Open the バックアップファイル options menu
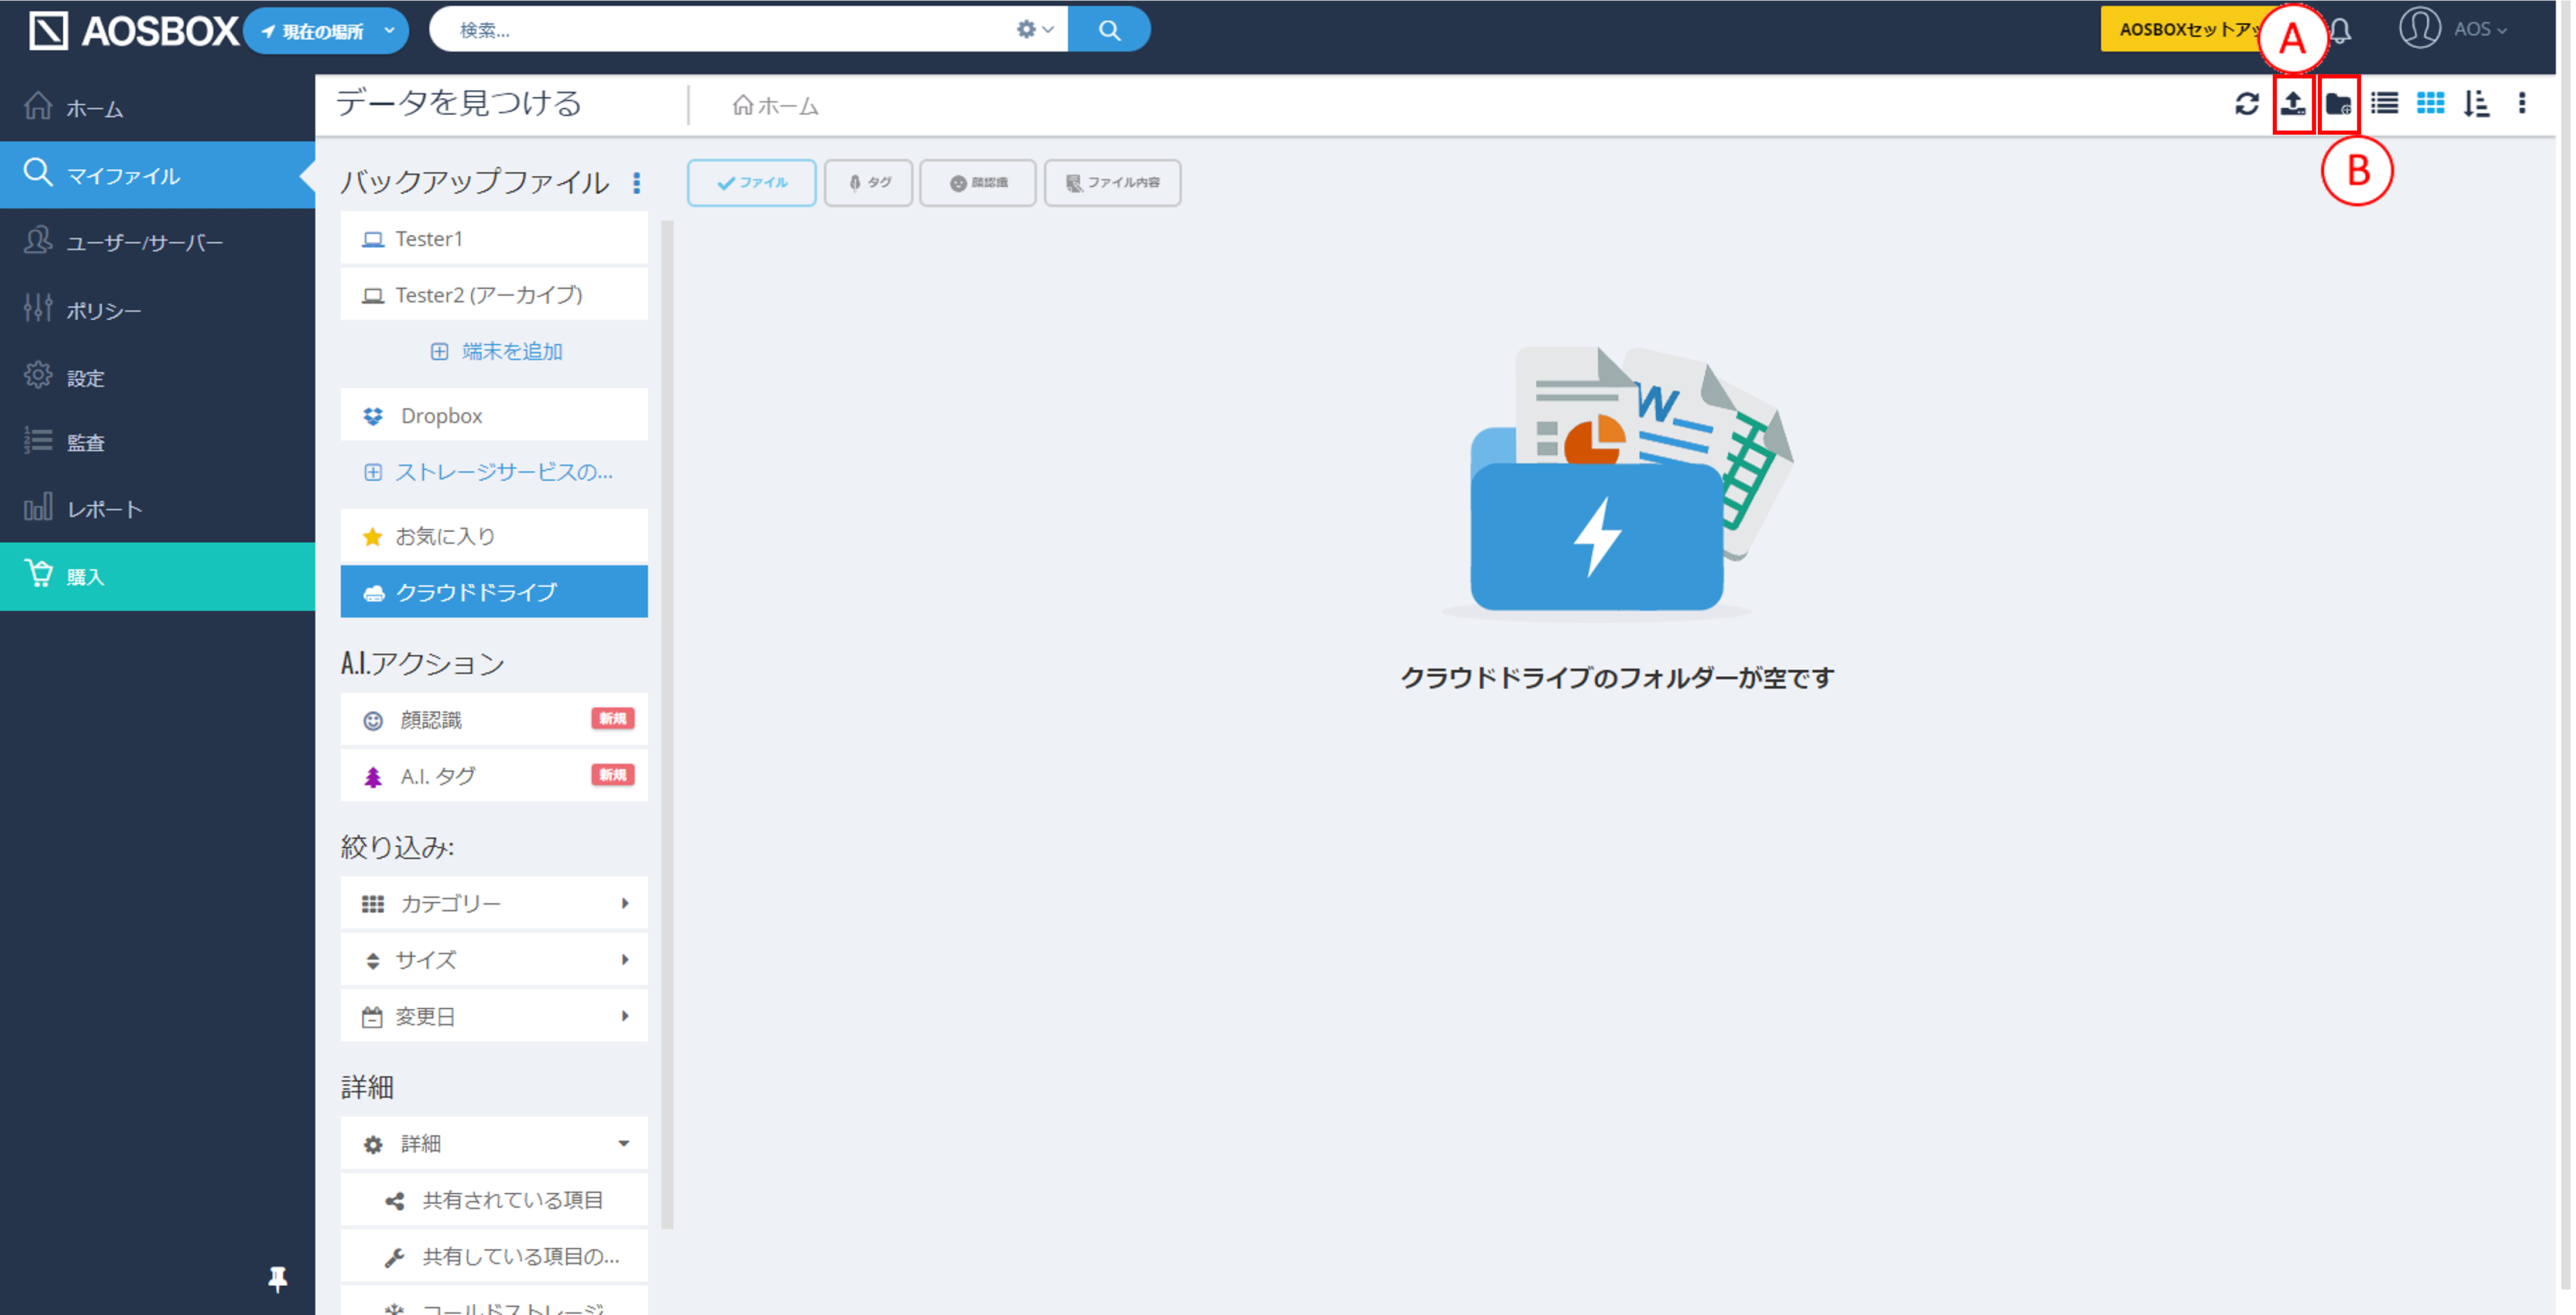2576x1315 pixels. point(637,183)
